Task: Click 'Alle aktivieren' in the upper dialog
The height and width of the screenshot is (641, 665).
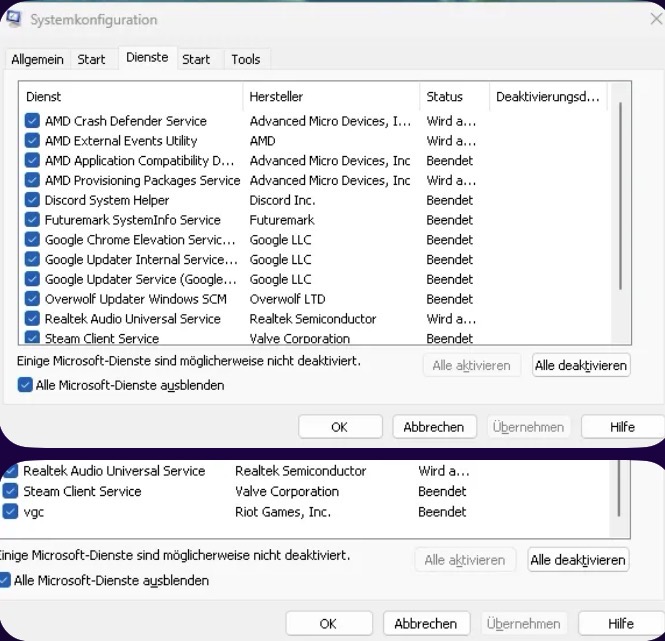Action: coord(472,365)
